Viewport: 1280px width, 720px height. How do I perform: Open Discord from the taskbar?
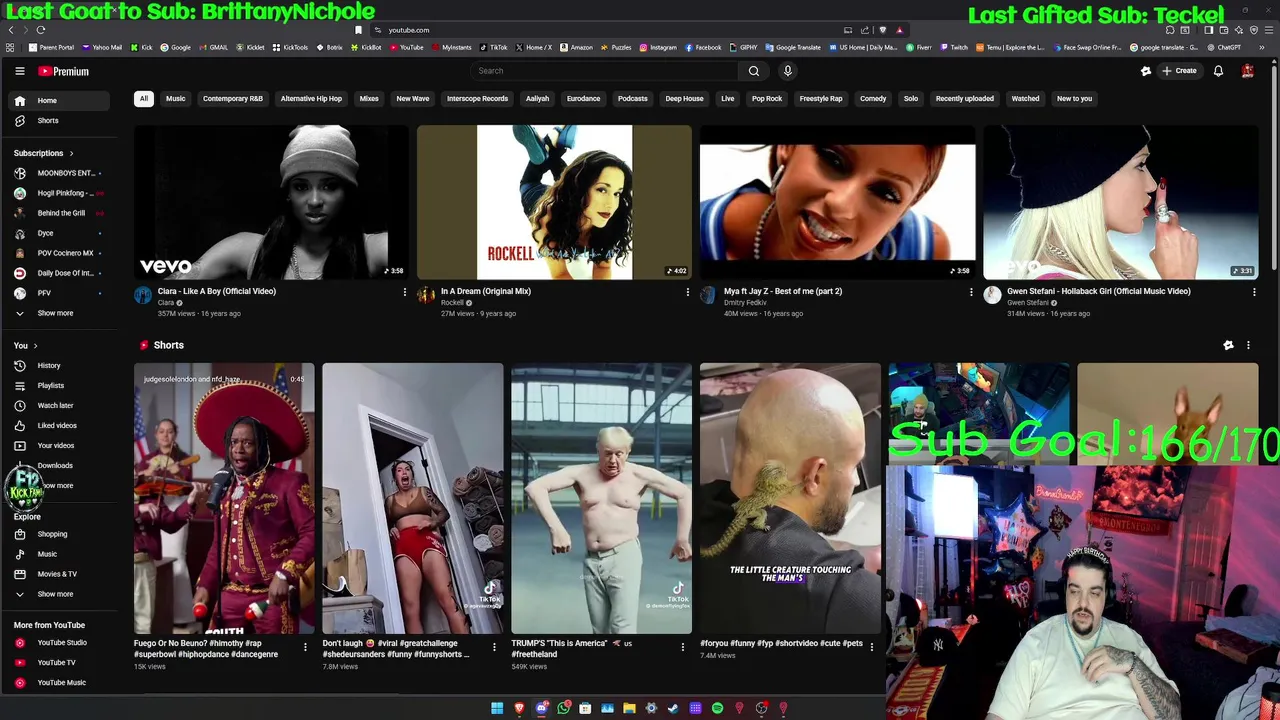(x=541, y=708)
